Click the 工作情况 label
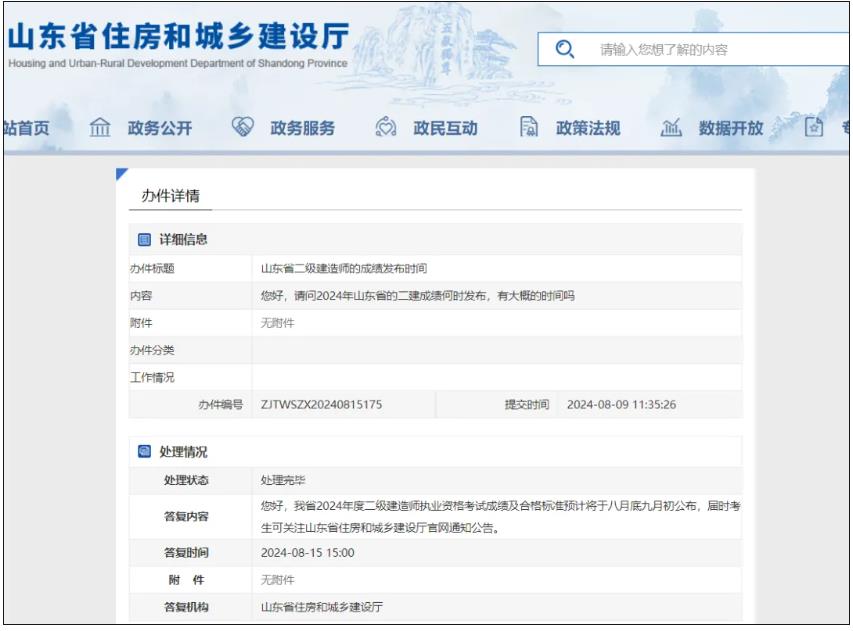 click(152, 377)
